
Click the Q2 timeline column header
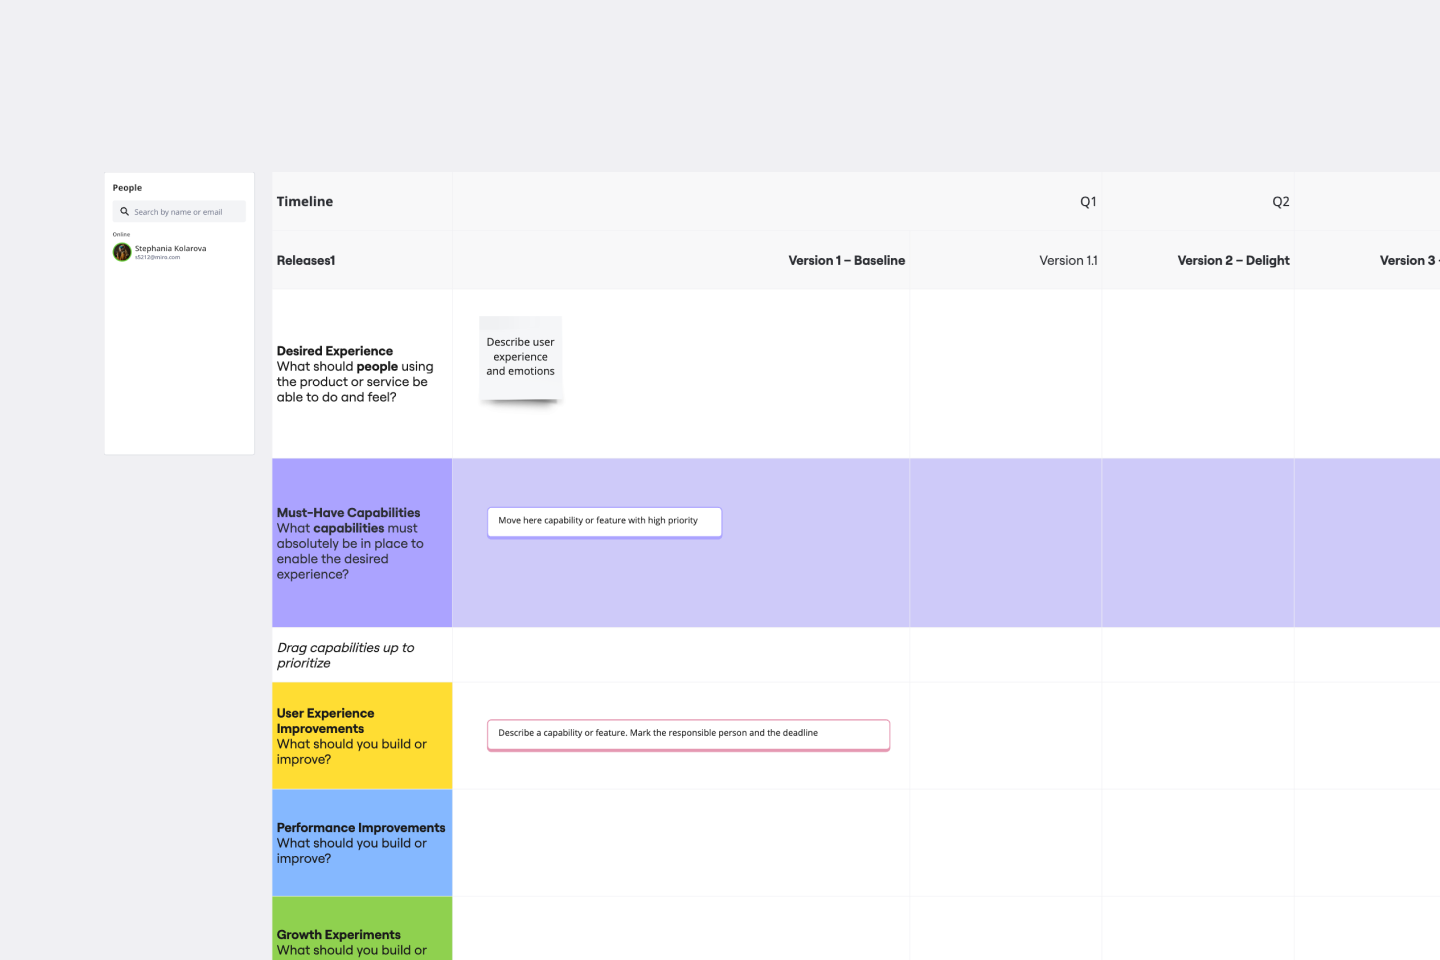click(x=1280, y=202)
